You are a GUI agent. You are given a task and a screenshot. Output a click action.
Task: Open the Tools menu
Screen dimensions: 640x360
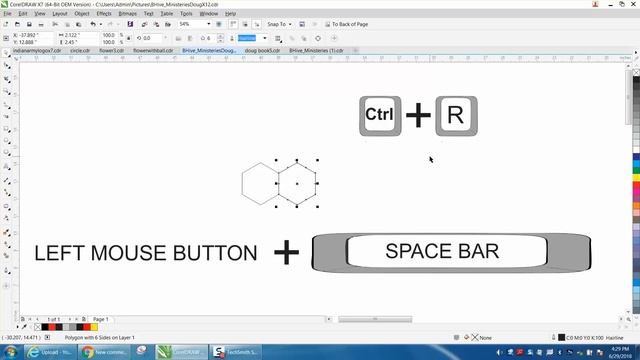[186, 13]
